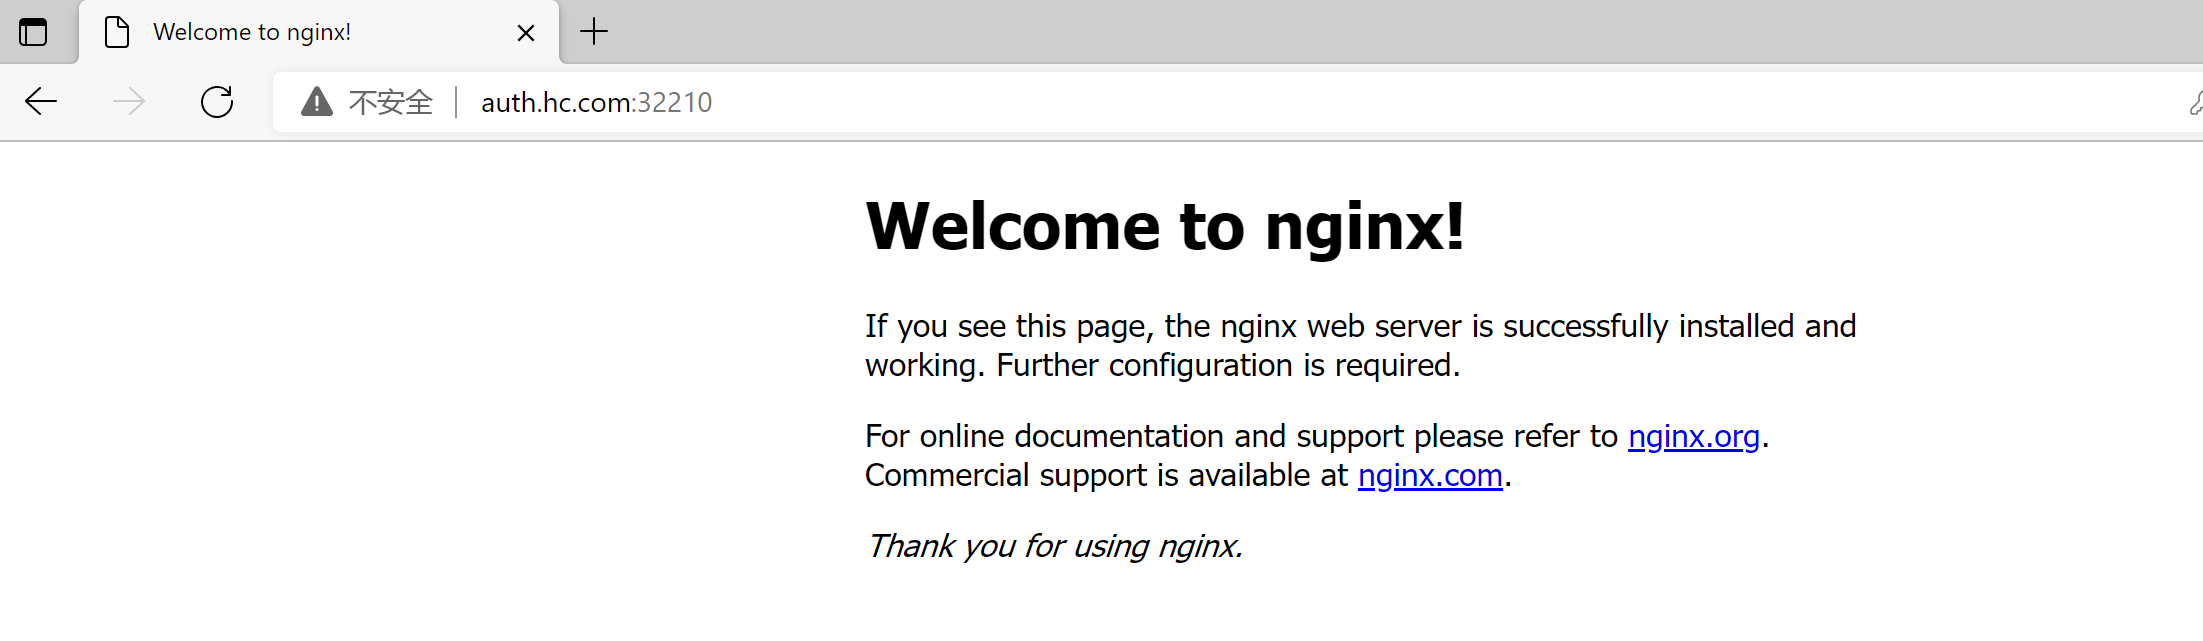2203x641 pixels.
Task: Open the nginx.com commercial support link
Action: point(1430,475)
